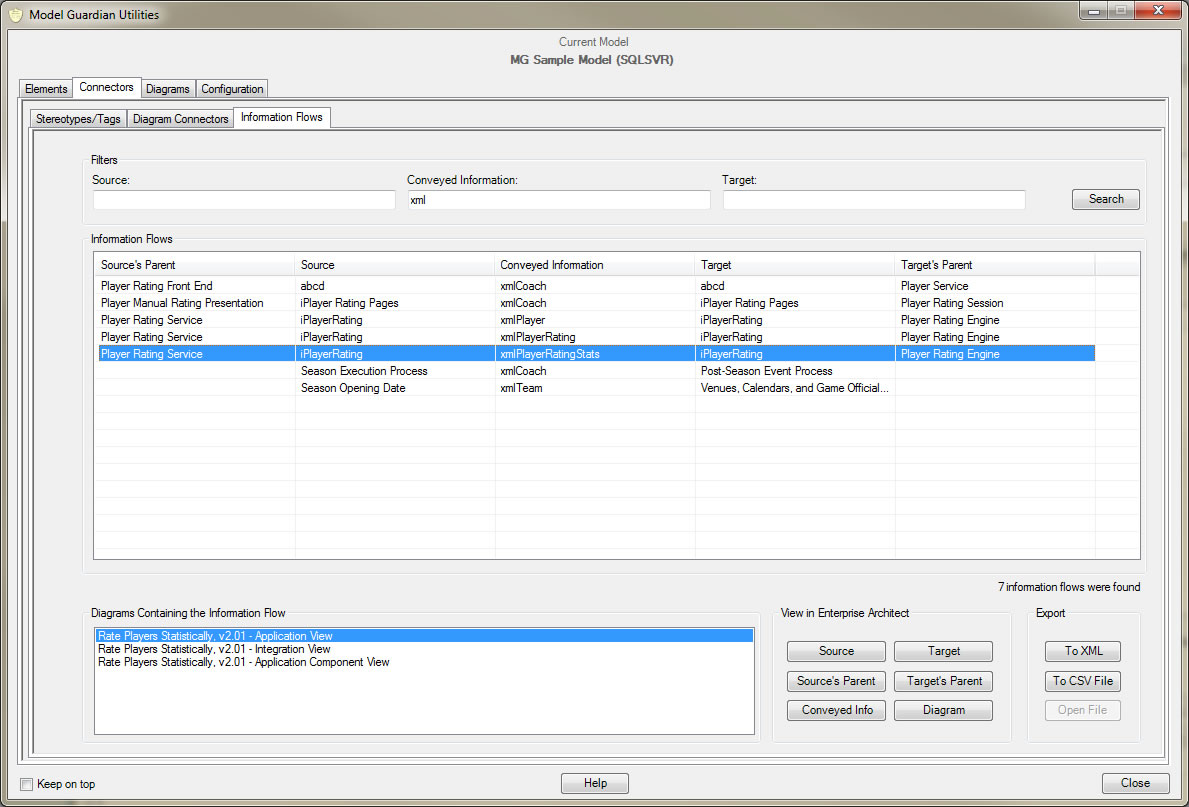Click the Player Rating Session cell

[995, 303]
